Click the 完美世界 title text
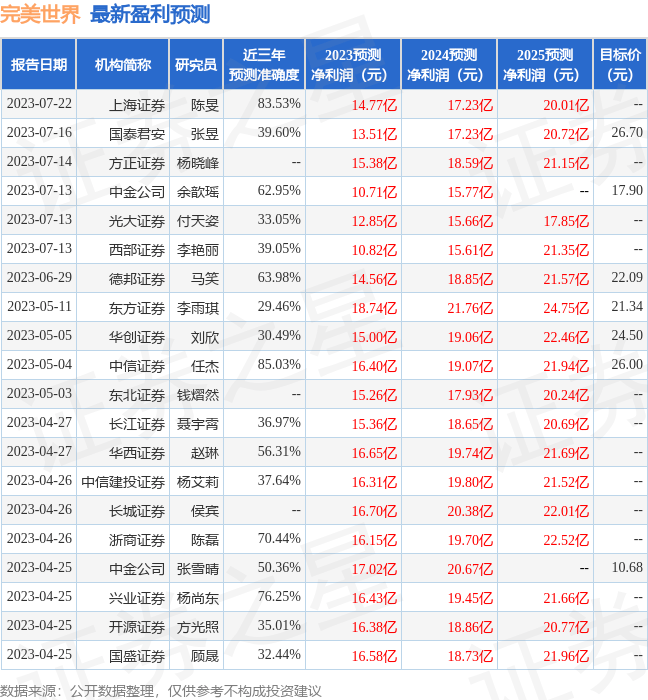Viewport: 648px width, 700px height. (40, 14)
